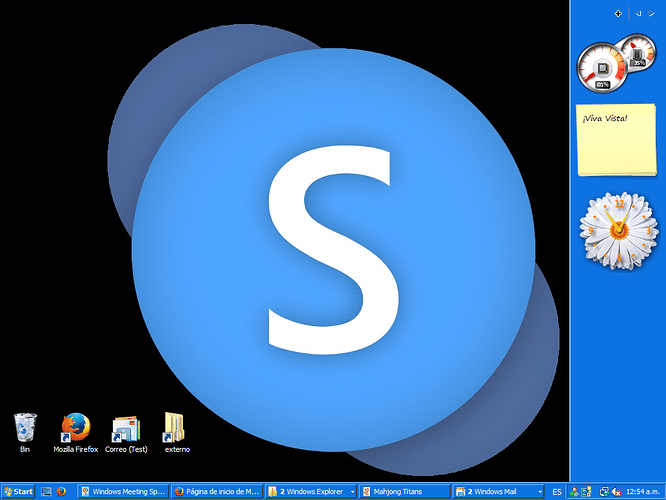
Task: Click the second system tray icon
Action: tap(587, 492)
